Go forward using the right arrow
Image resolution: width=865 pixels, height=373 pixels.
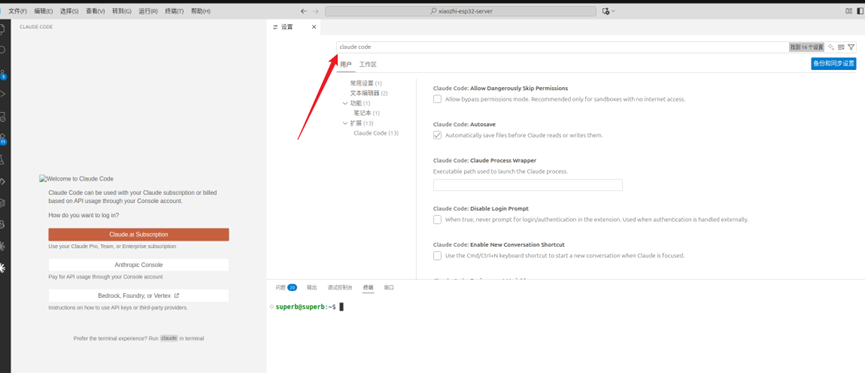coord(316,11)
